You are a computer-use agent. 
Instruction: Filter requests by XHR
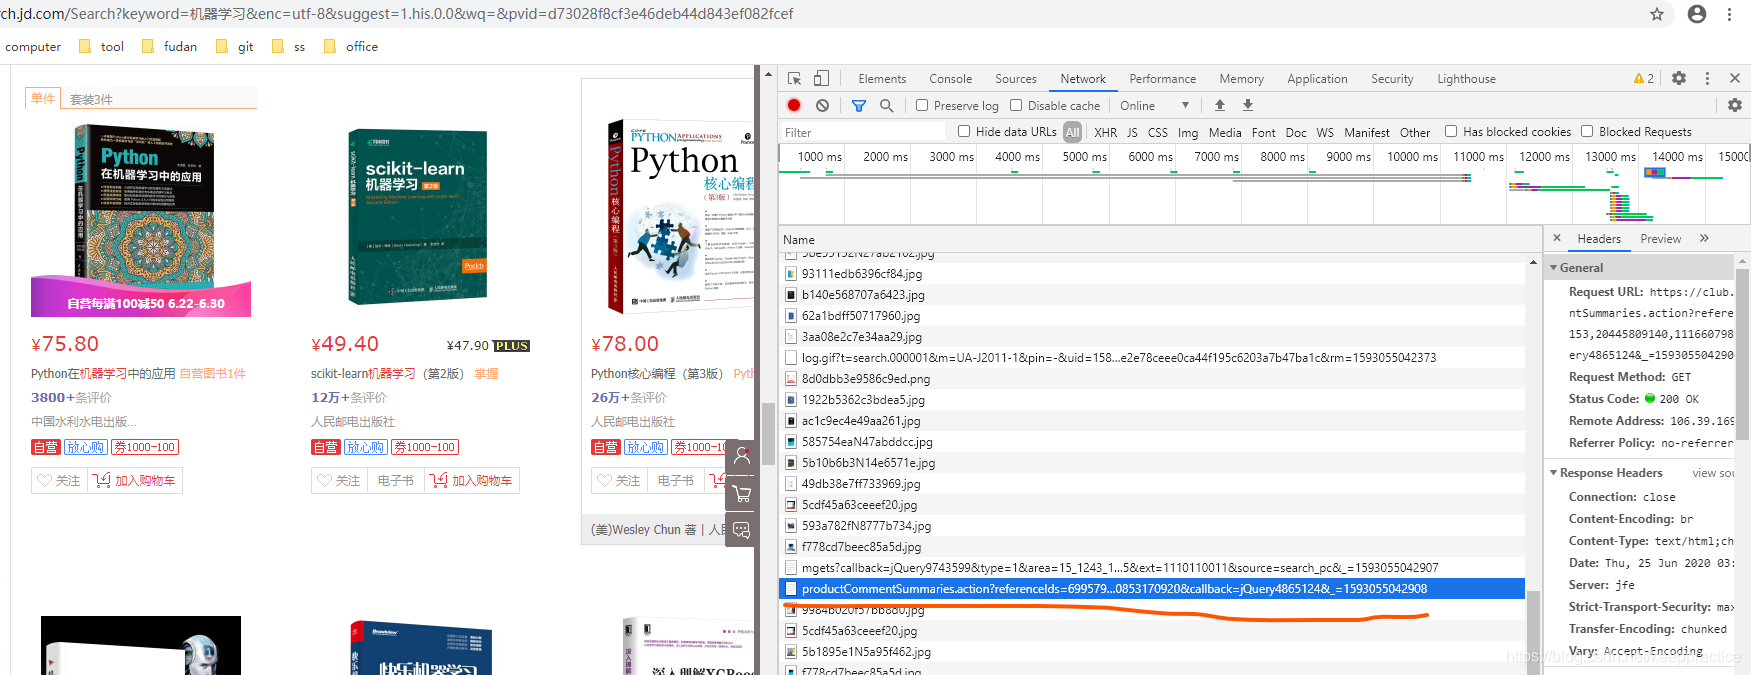coord(1105,132)
